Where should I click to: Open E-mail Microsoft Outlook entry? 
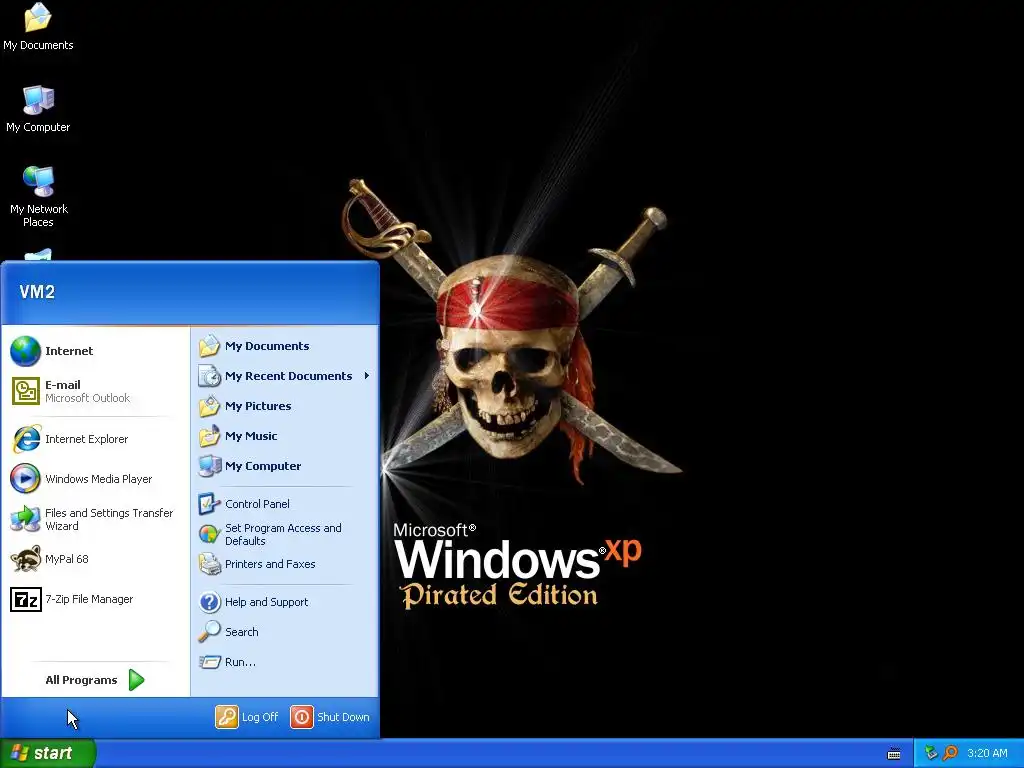tap(95, 391)
